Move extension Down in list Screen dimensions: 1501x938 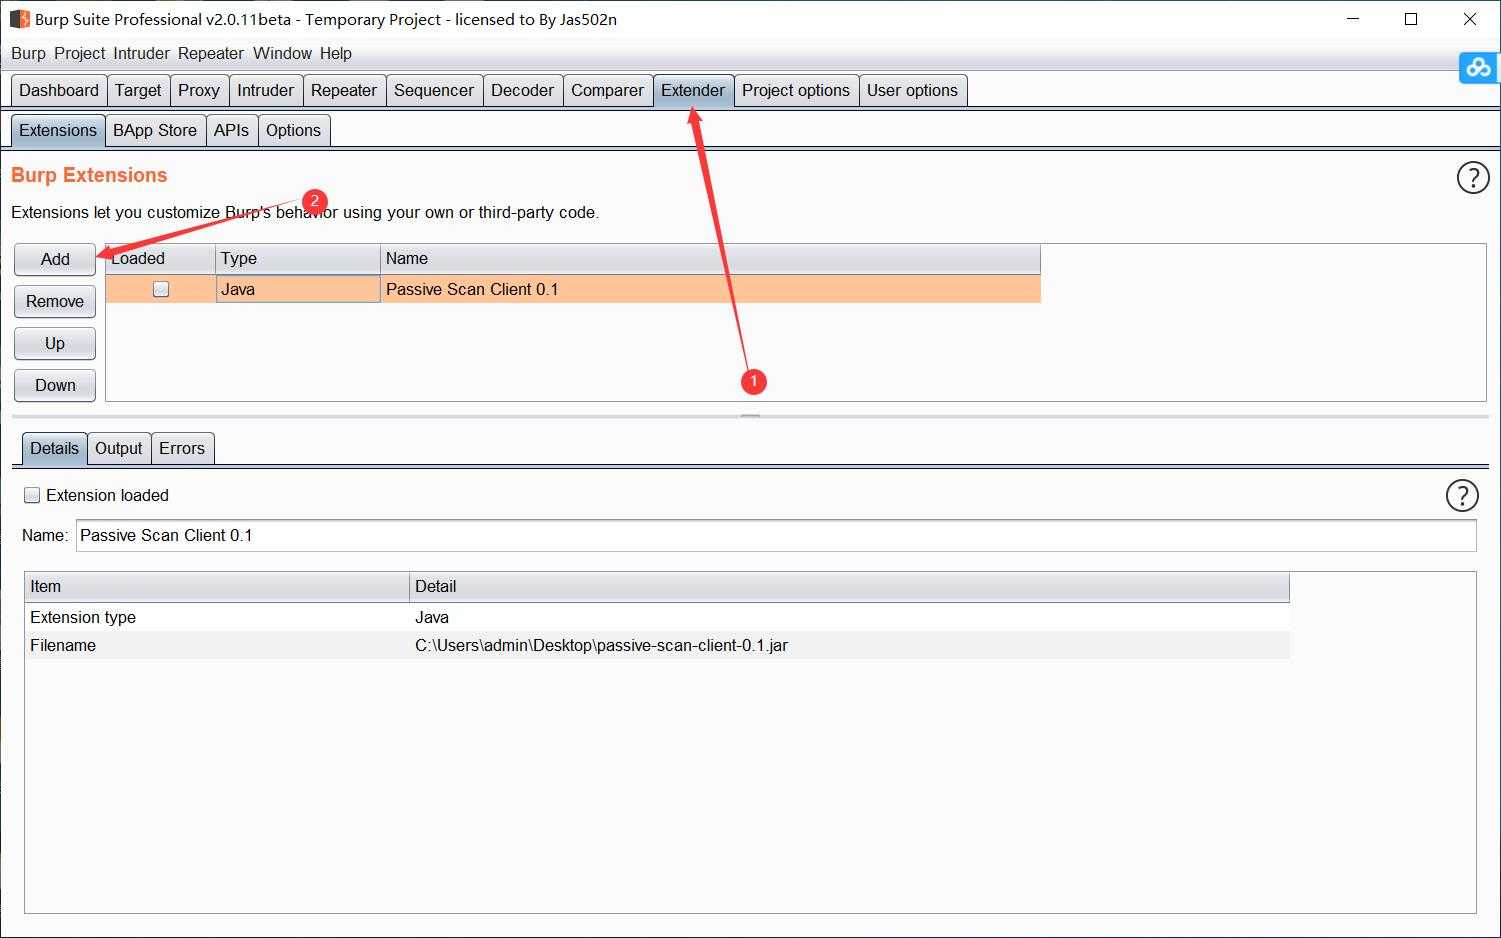(55, 385)
